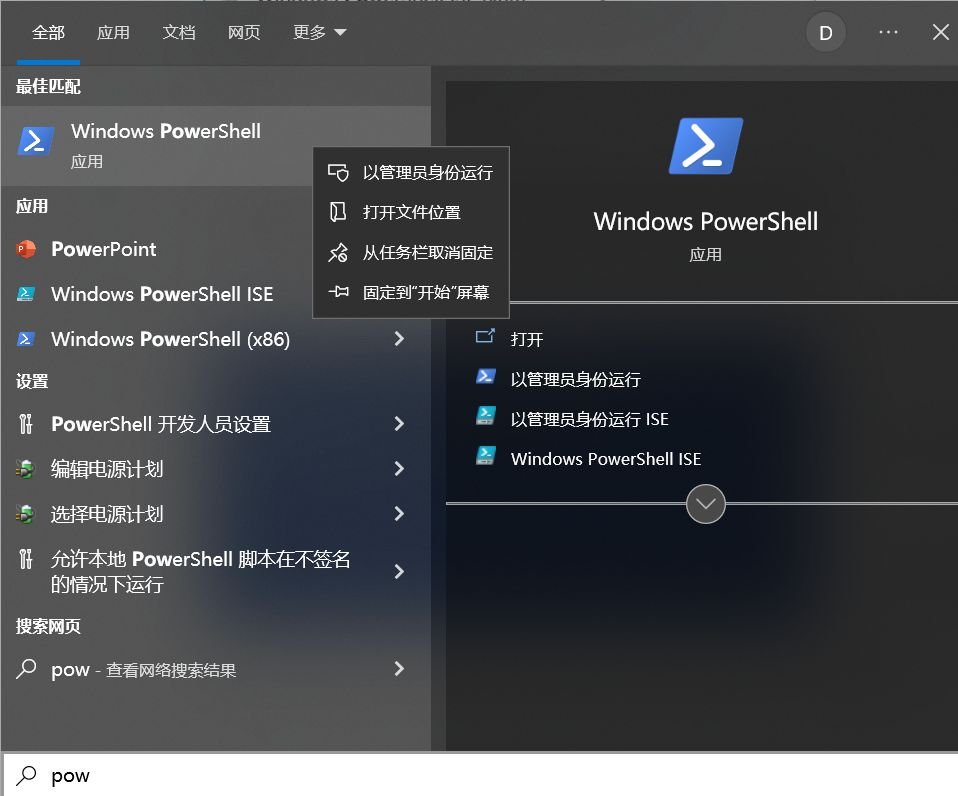Expand the preview pane actions down arrow
The width and height of the screenshot is (958, 796).
[x=706, y=504]
